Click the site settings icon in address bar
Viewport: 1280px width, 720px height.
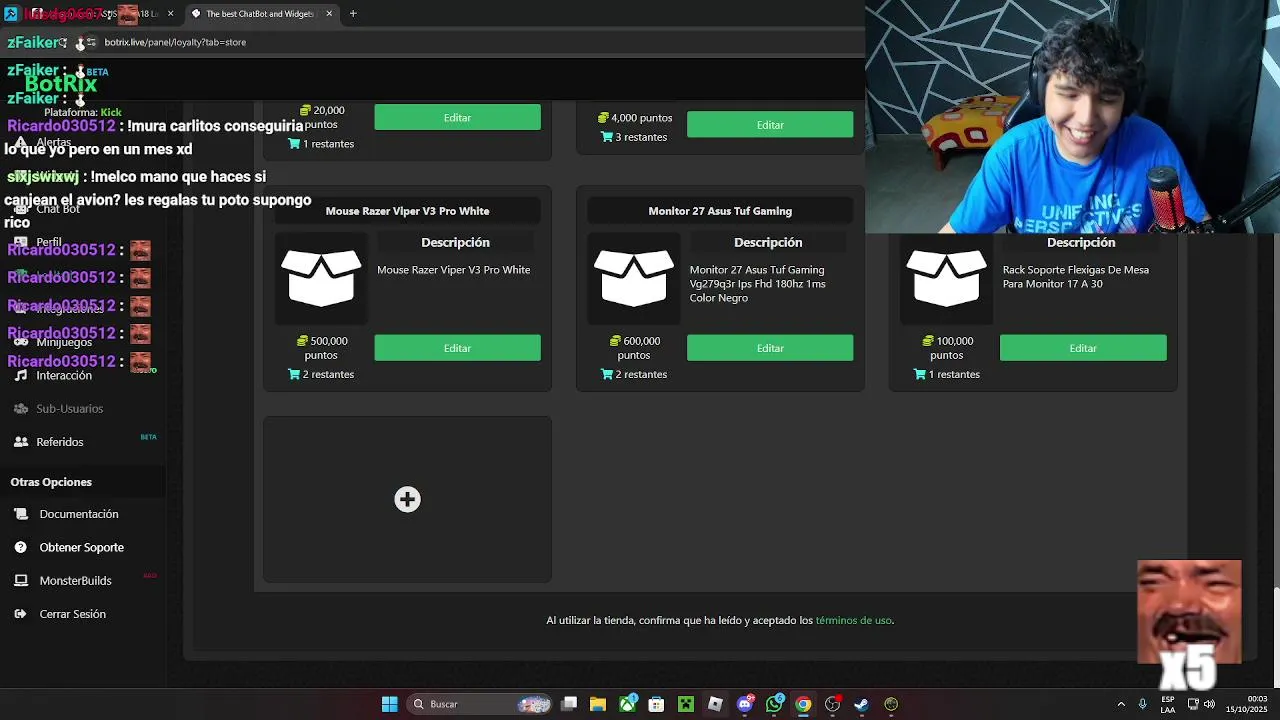(x=91, y=42)
